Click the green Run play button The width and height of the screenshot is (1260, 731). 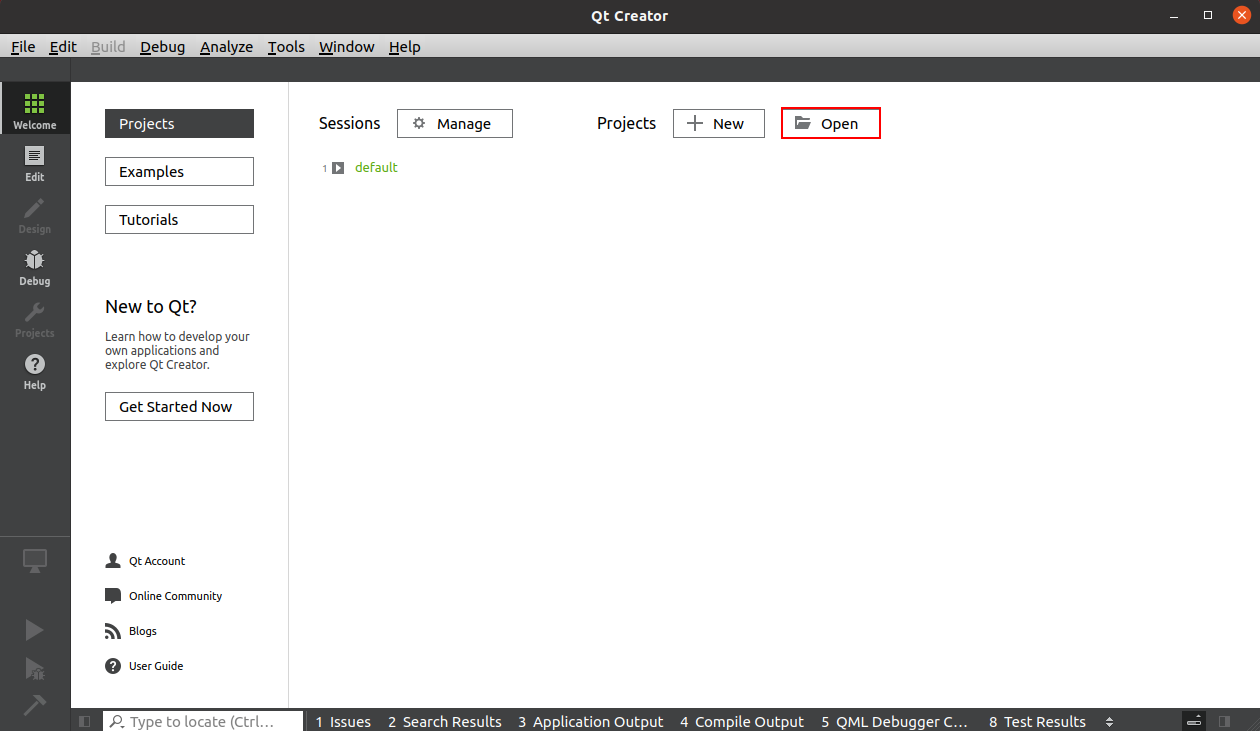(x=34, y=629)
